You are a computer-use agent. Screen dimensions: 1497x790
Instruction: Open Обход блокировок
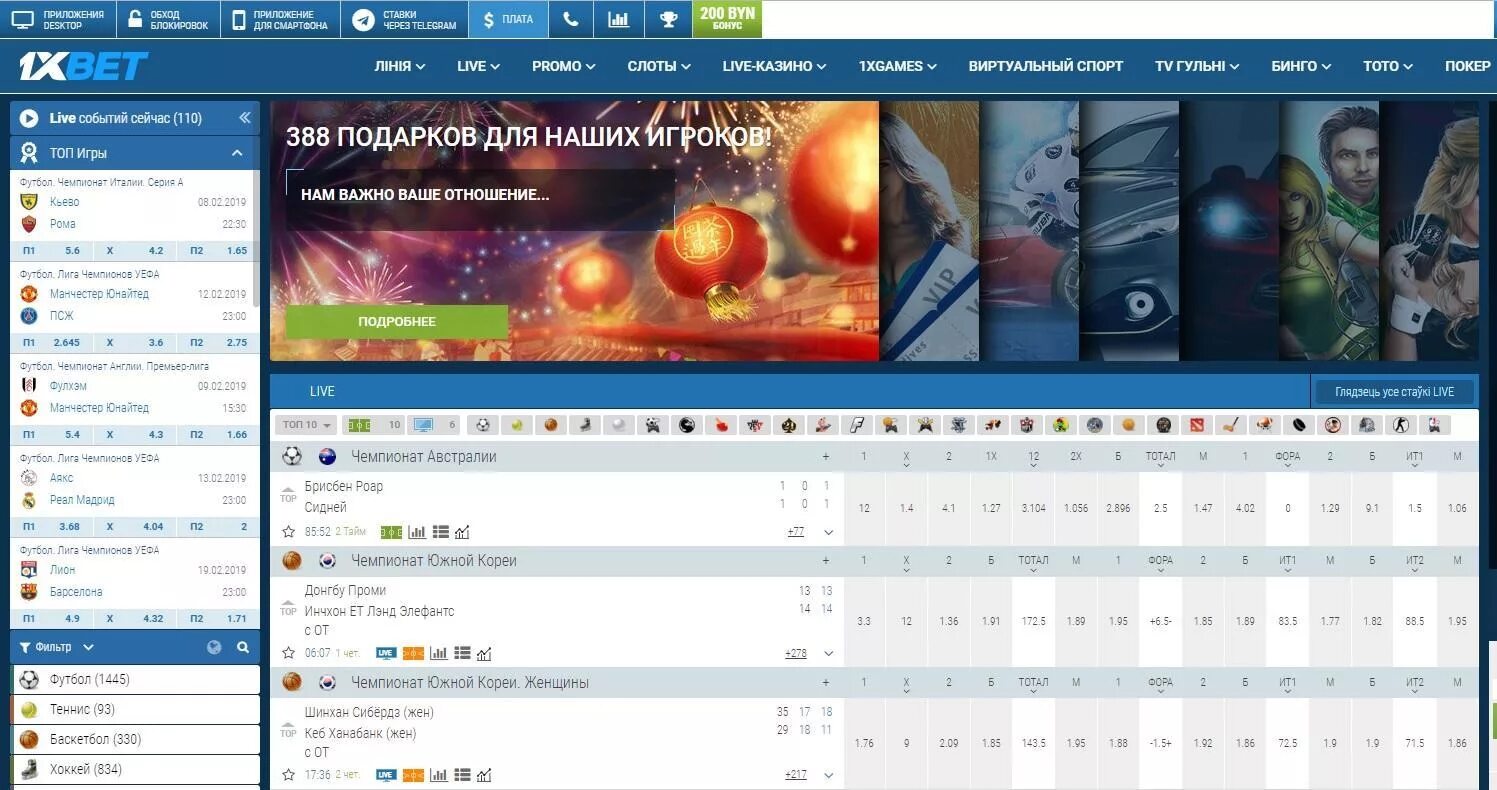pos(168,19)
